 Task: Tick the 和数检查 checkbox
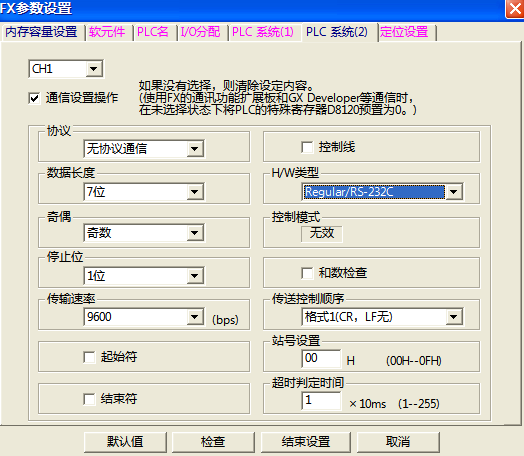[x=307, y=273]
